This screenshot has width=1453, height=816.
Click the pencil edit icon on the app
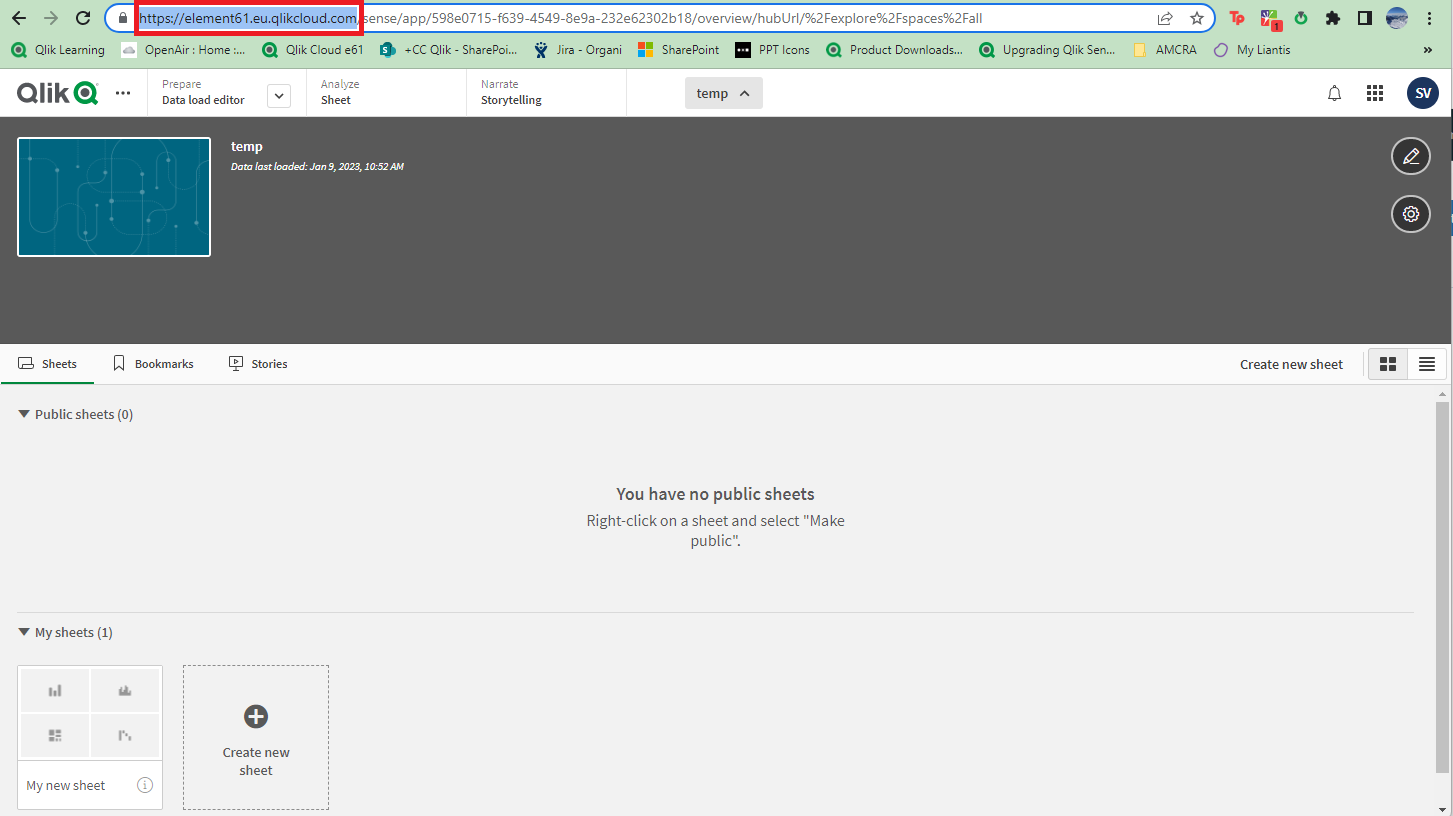[1410, 156]
